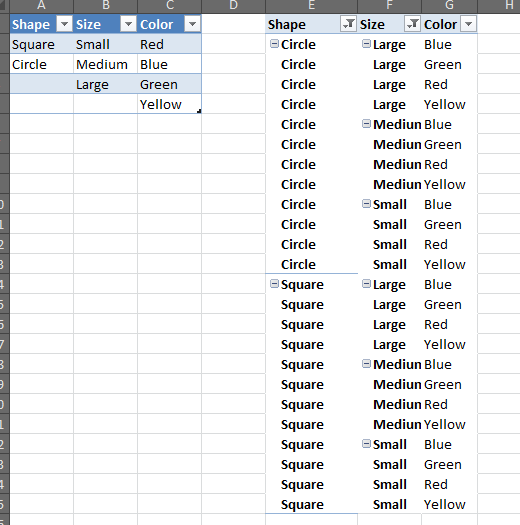Select Blue in first Circle Large row
This screenshot has width=520, height=525.
tap(449, 44)
